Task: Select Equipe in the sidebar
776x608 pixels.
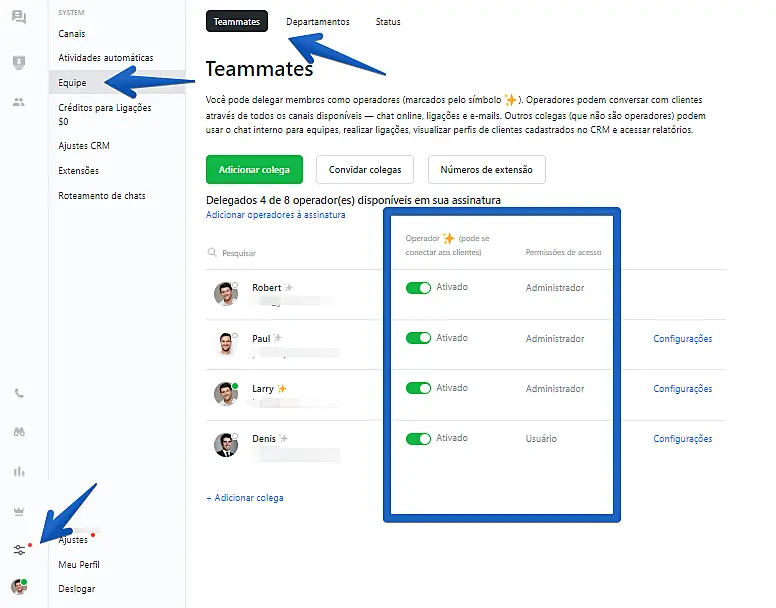Action: (117, 82)
